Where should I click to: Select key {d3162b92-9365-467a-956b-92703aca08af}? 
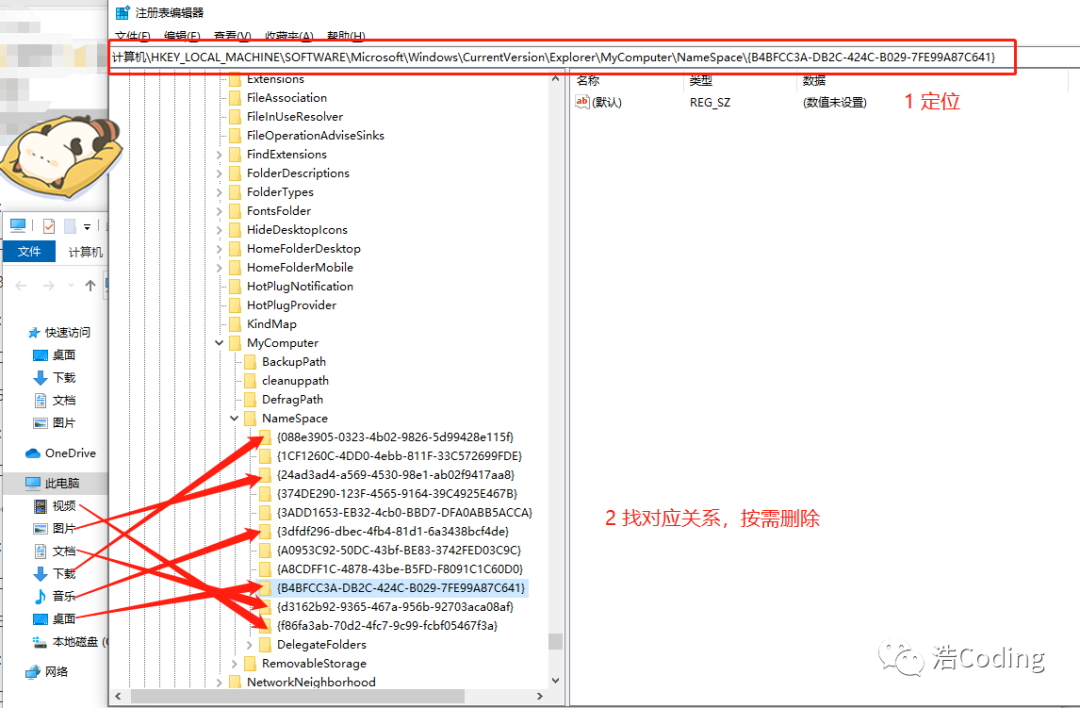pyautogui.click(x=395, y=607)
